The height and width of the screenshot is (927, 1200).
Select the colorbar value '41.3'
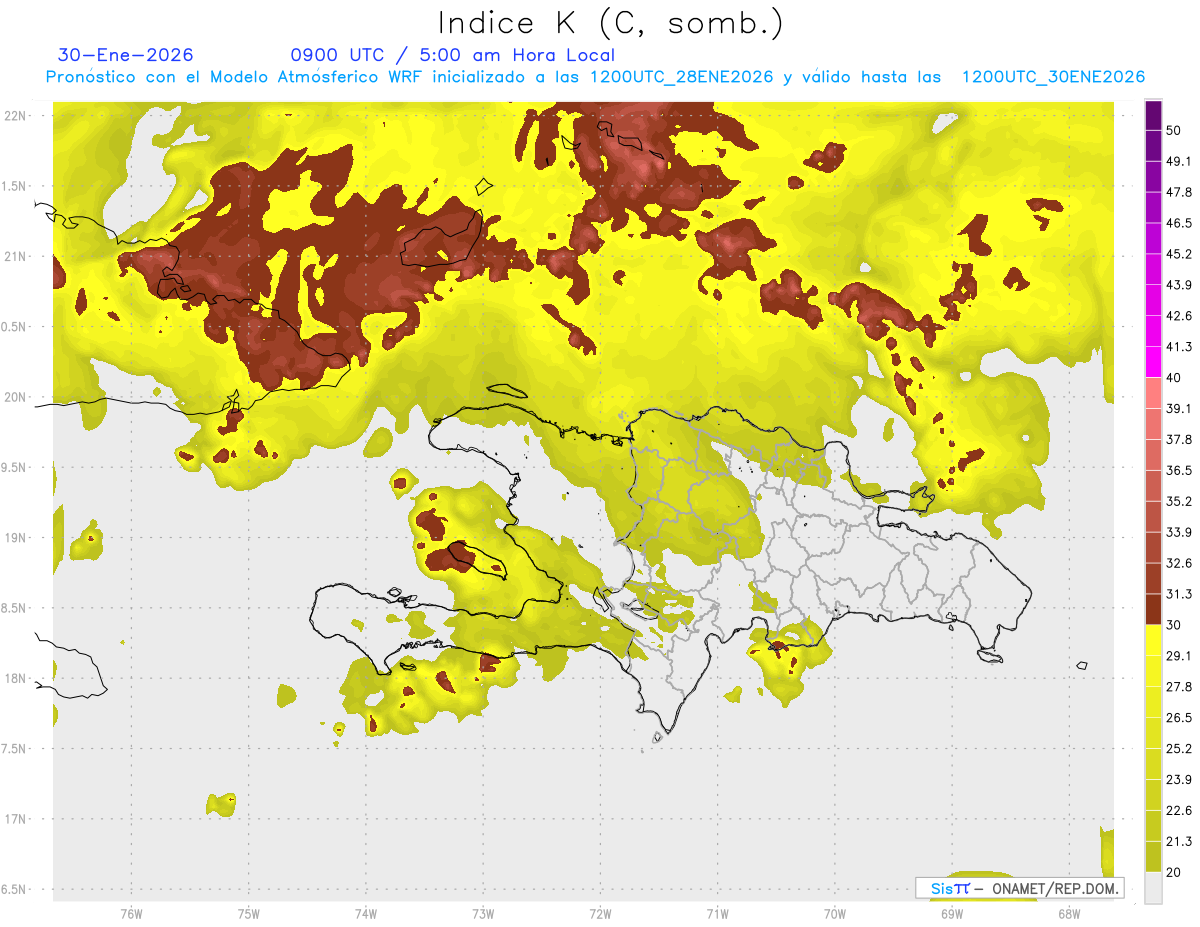click(1179, 347)
